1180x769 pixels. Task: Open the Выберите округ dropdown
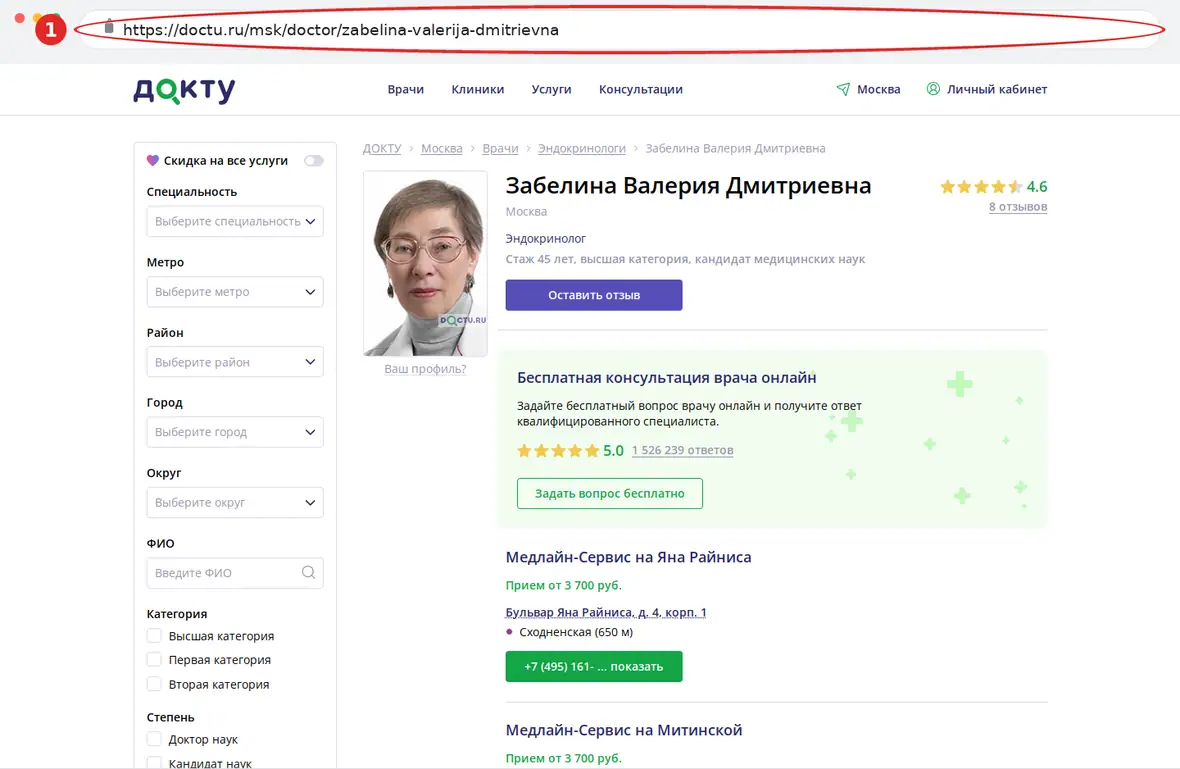[235, 503]
